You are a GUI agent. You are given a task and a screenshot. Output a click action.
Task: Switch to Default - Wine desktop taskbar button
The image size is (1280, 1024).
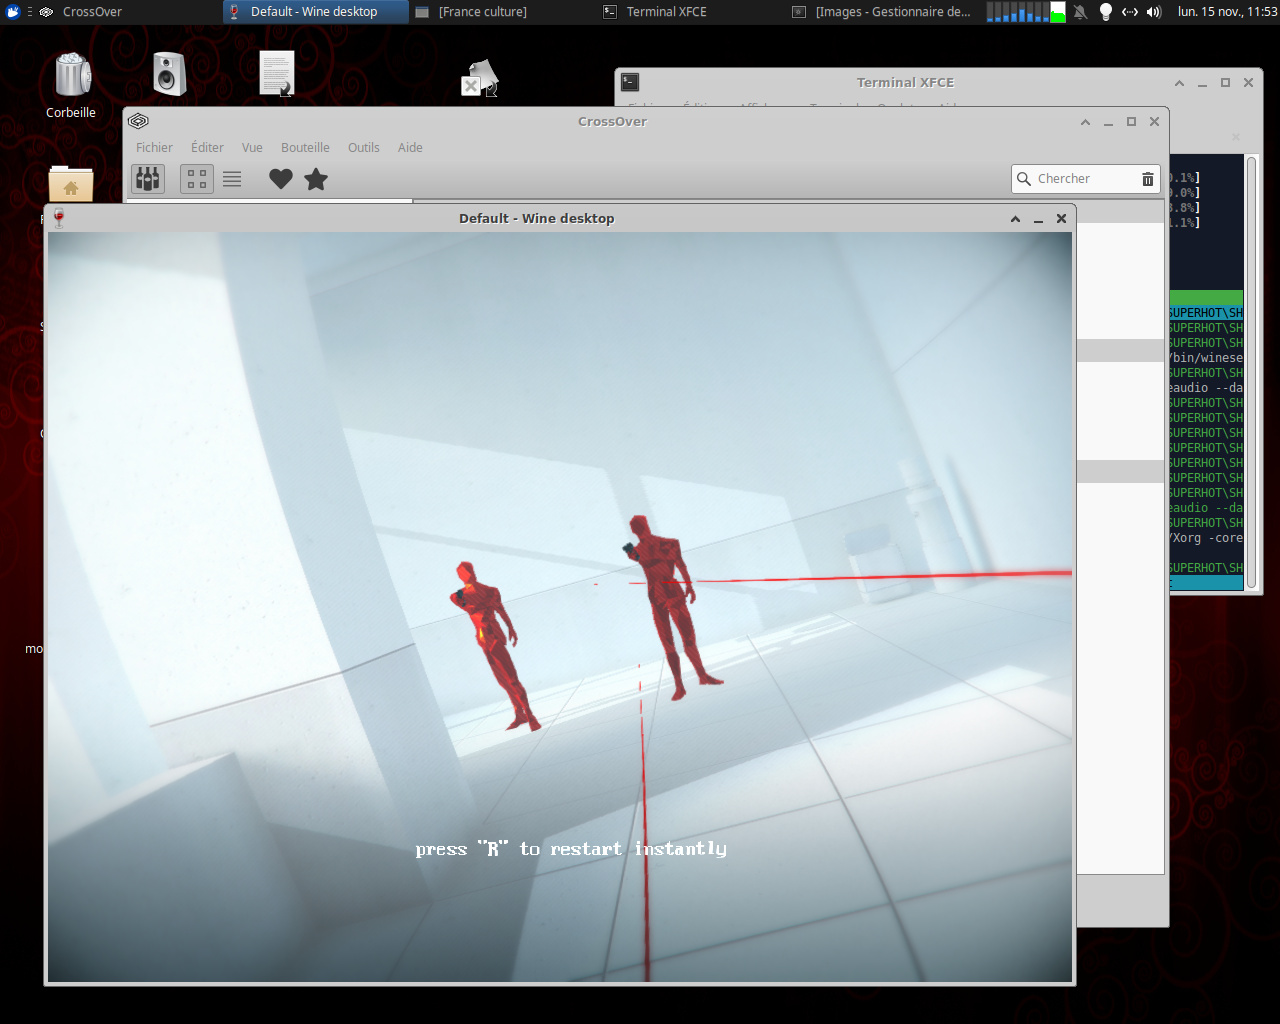(x=316, y=12)
